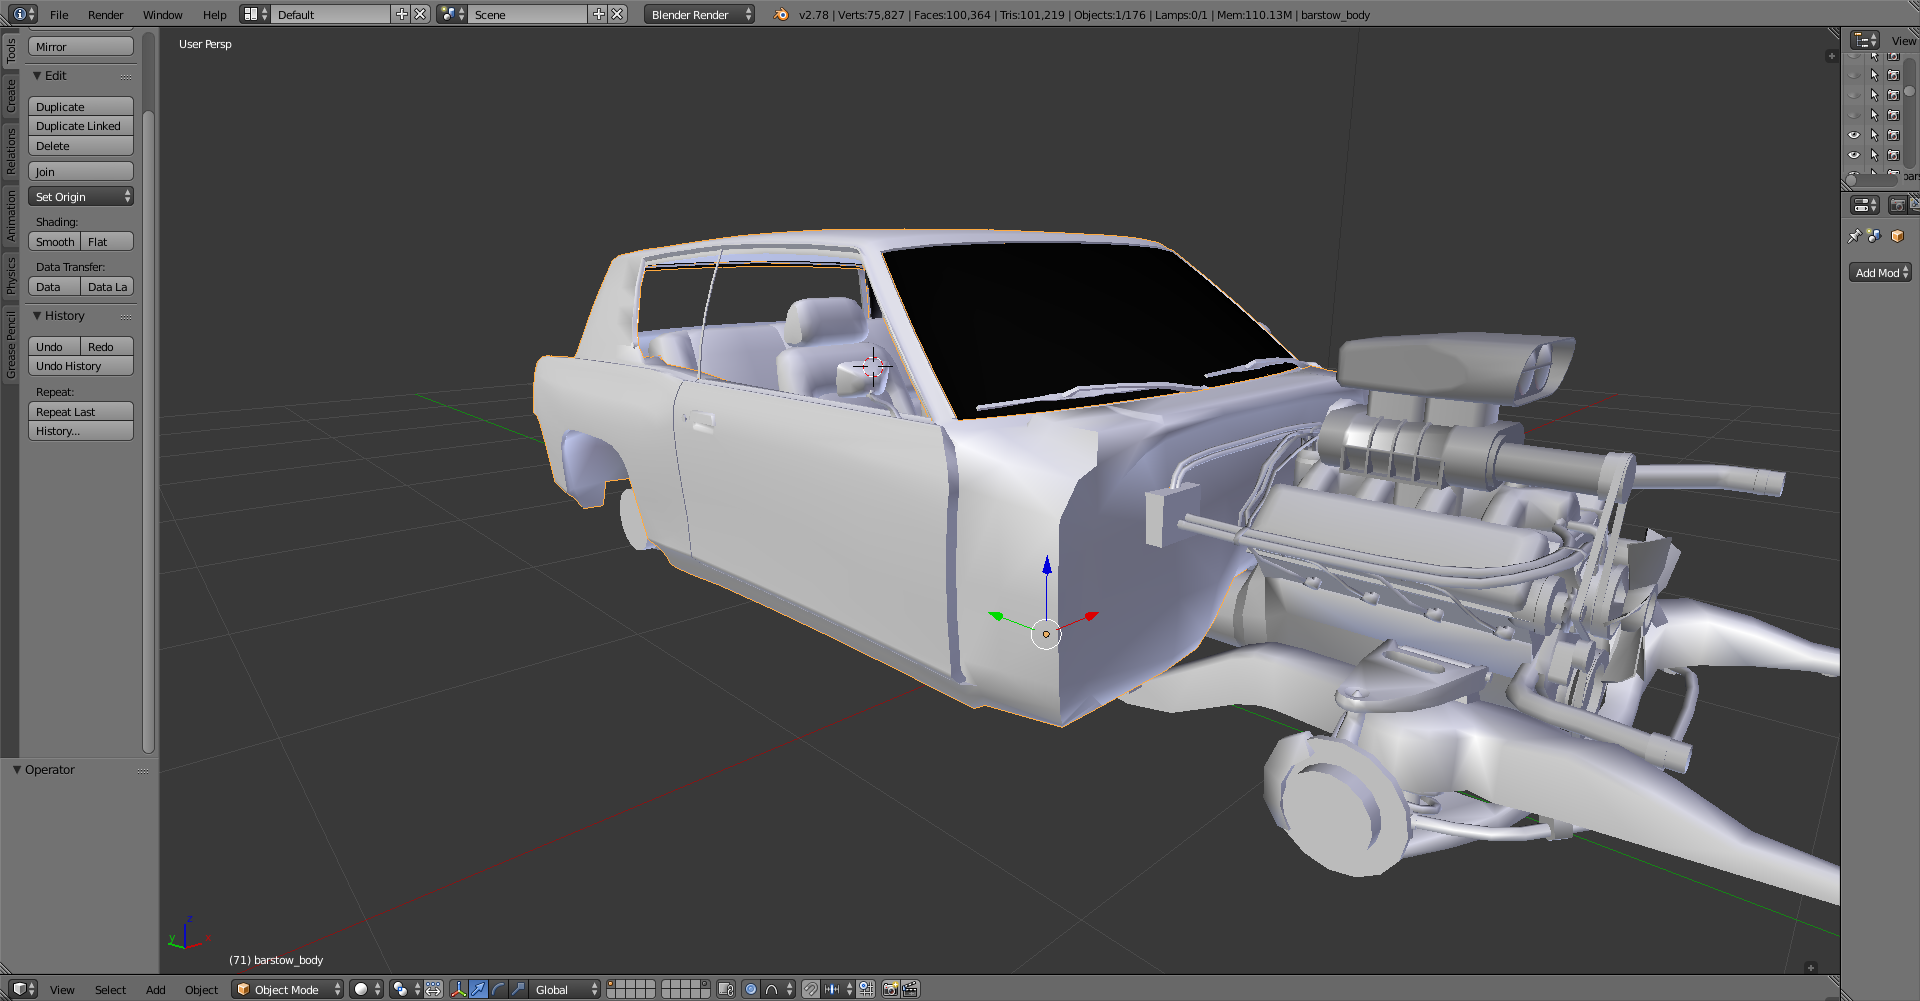Screen dimensions: 1920x1001
Task: Click the rotate manipulator arc icon
Action: pyautogui.click(x=498, y=989)
